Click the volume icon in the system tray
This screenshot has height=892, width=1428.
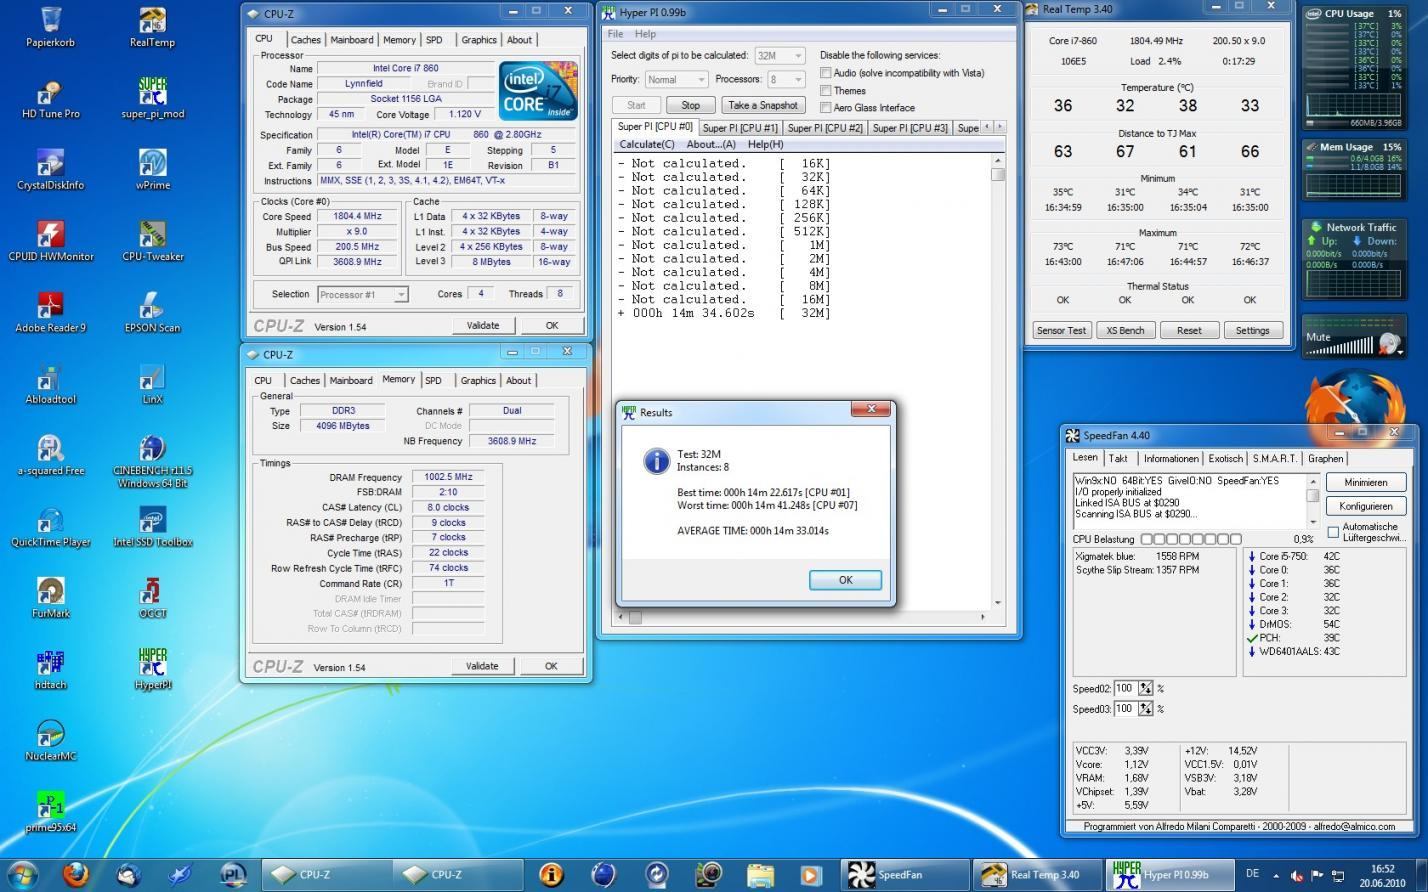[x=1297, y=875]
